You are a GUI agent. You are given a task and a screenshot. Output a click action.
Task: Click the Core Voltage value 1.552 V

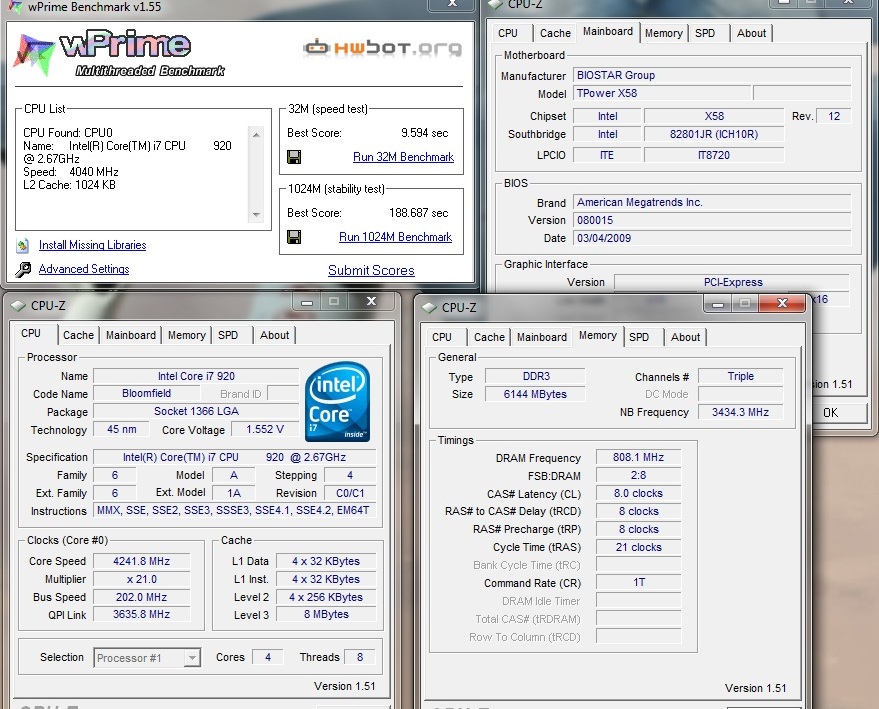tap(265, 429)
